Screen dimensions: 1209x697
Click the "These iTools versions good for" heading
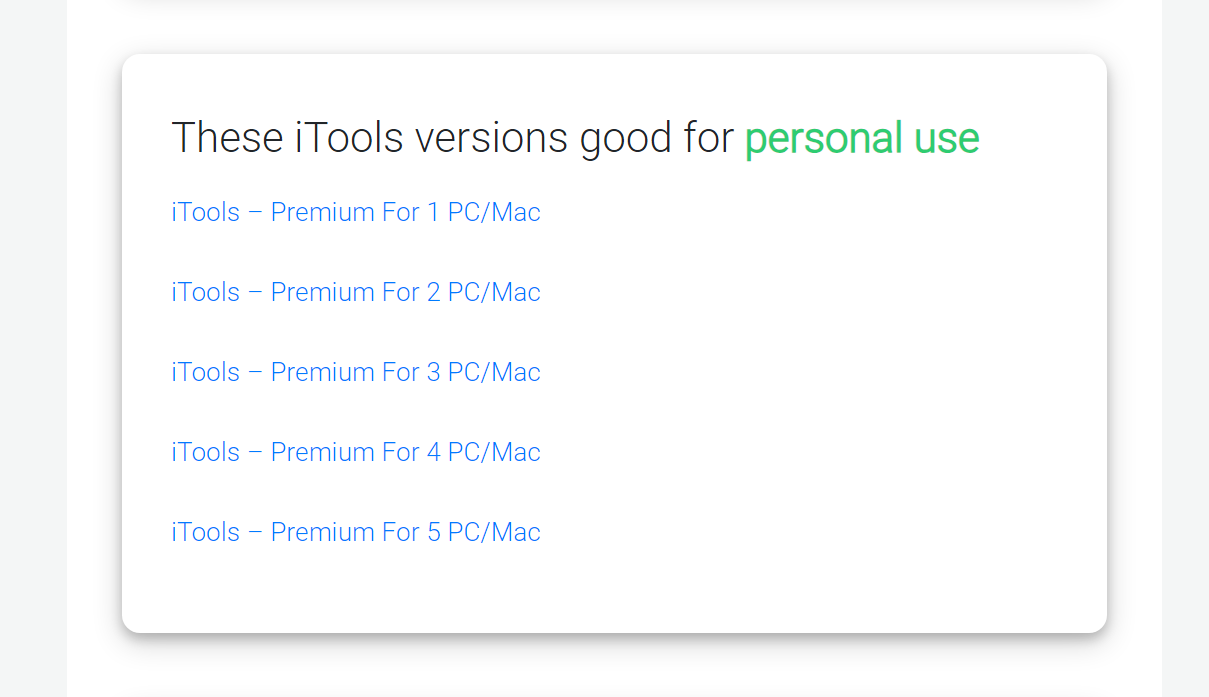pyautogui.click(x=452, y=138)
